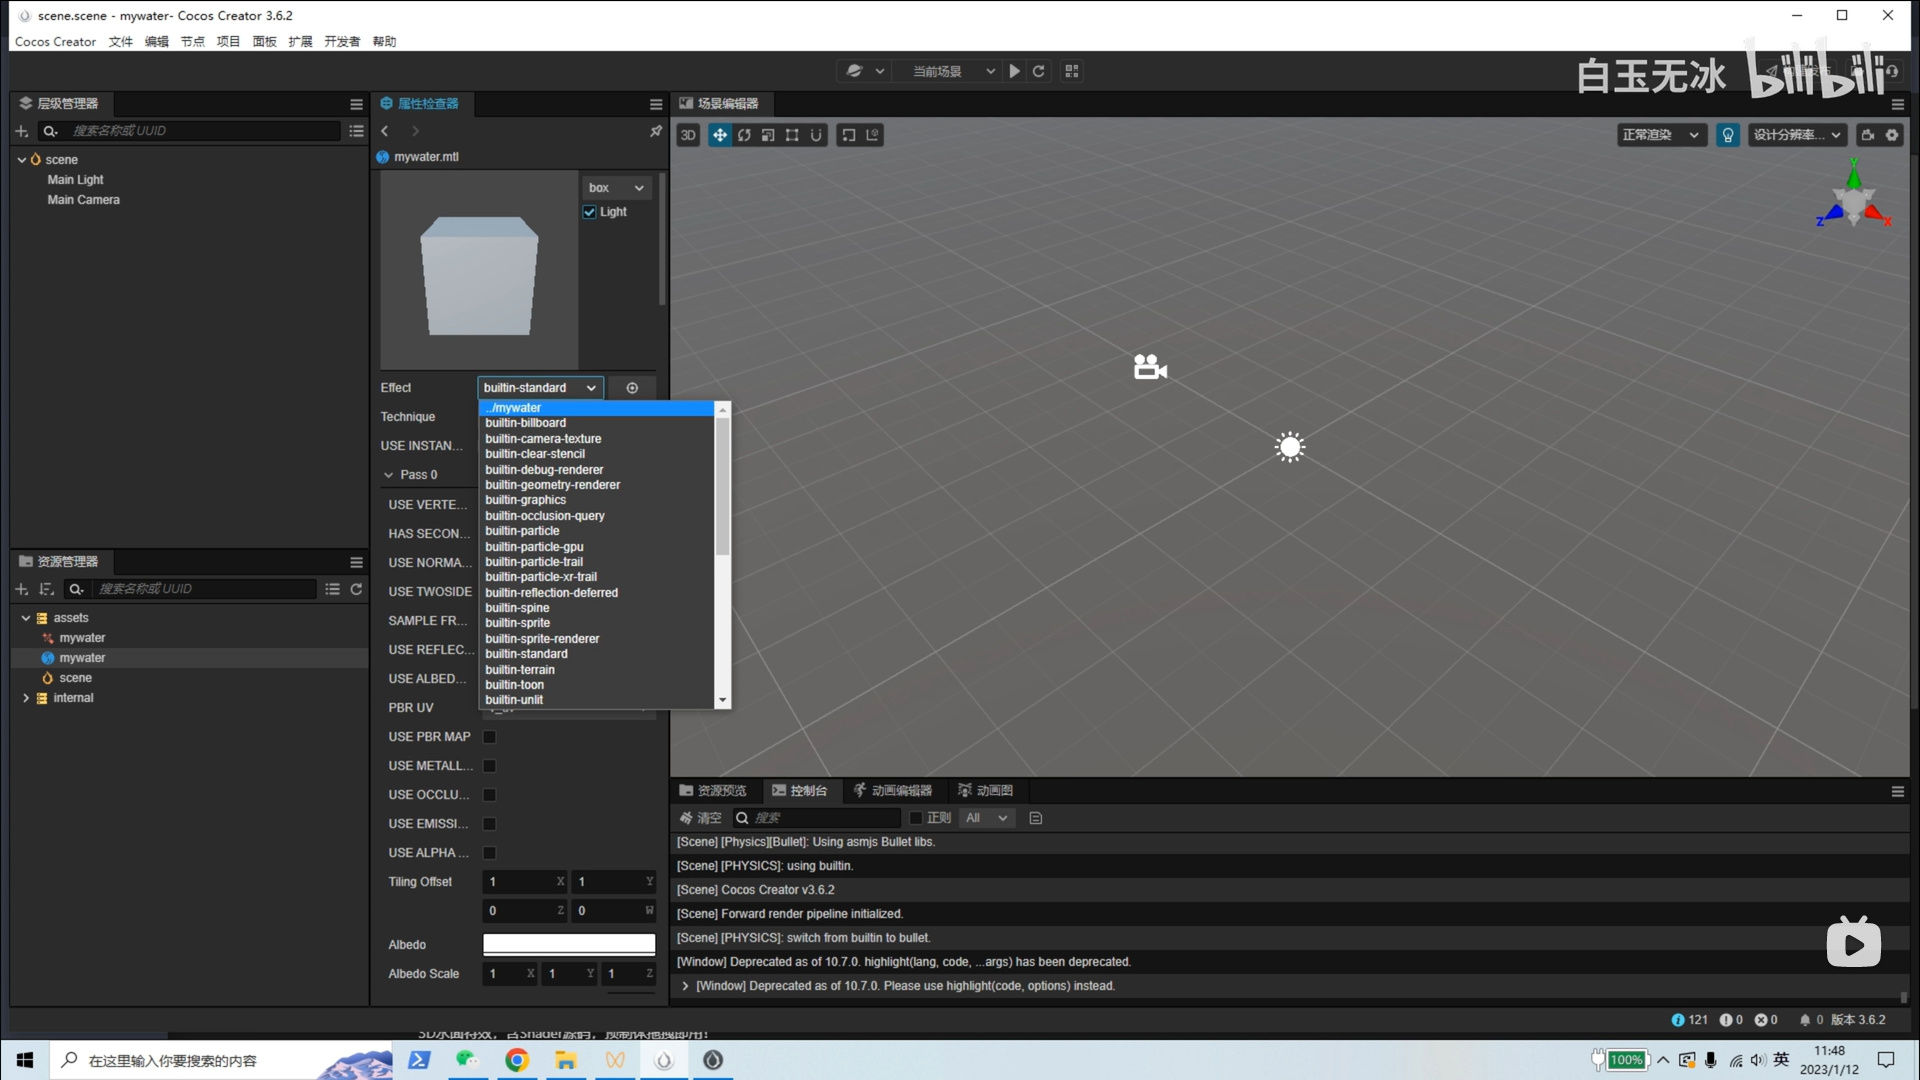Select the Rotate transform tool
Viewport: 1920px width, 1080px height.
click(x=744, y=135)
